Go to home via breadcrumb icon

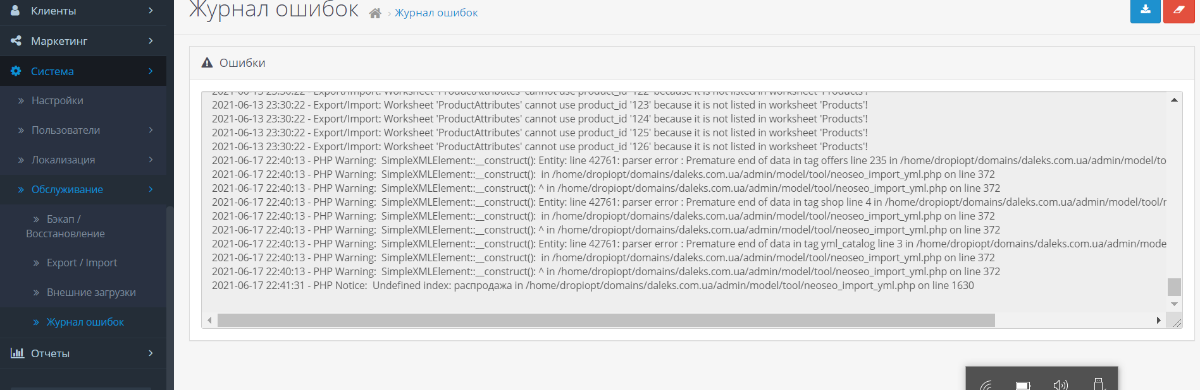(x=376, y=14)
